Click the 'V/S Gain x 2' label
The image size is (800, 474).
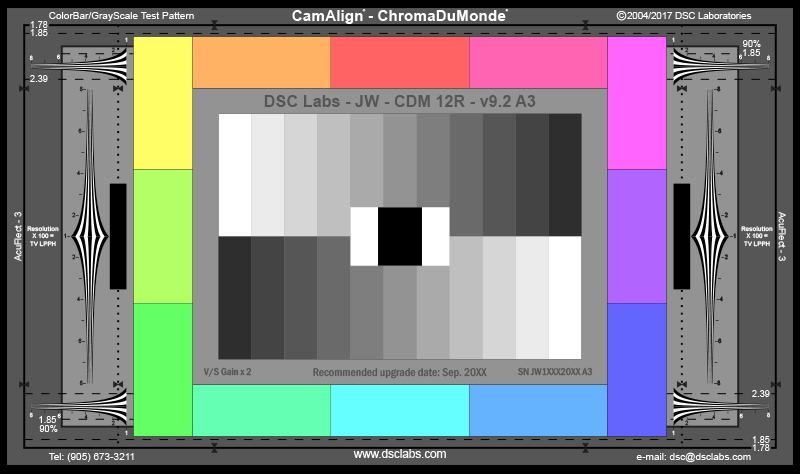pos(227,371)
